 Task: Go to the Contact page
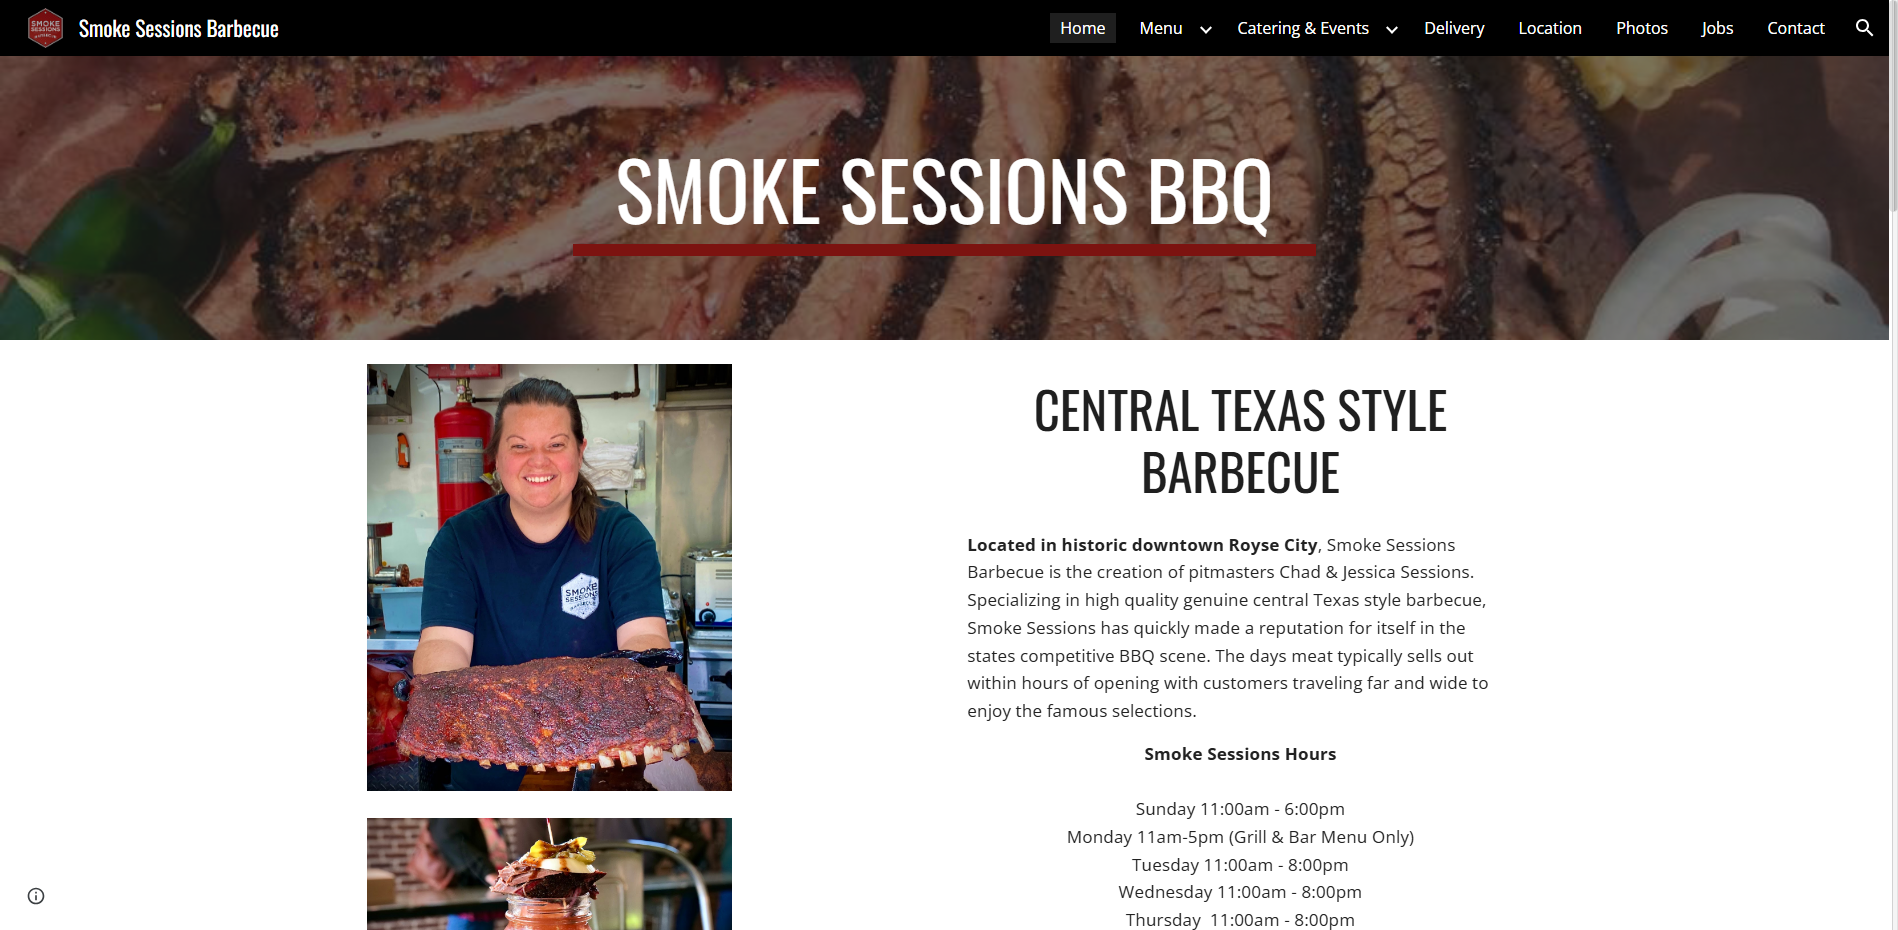tap(1796, 28)
